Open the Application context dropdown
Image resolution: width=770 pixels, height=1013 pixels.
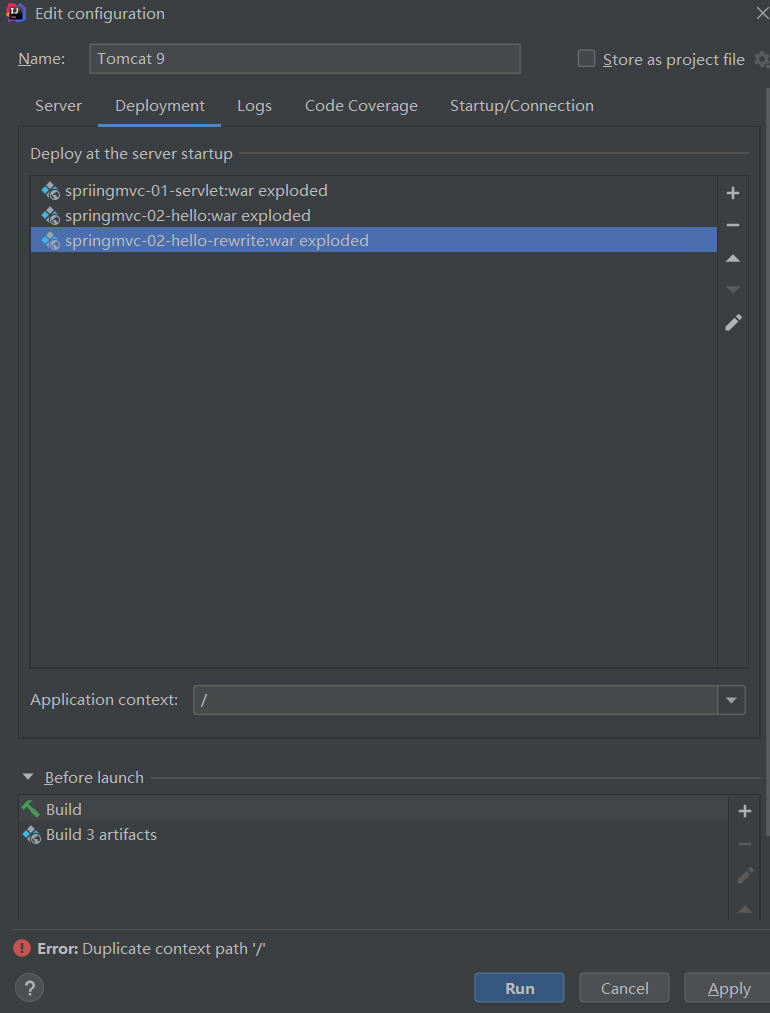731,700
